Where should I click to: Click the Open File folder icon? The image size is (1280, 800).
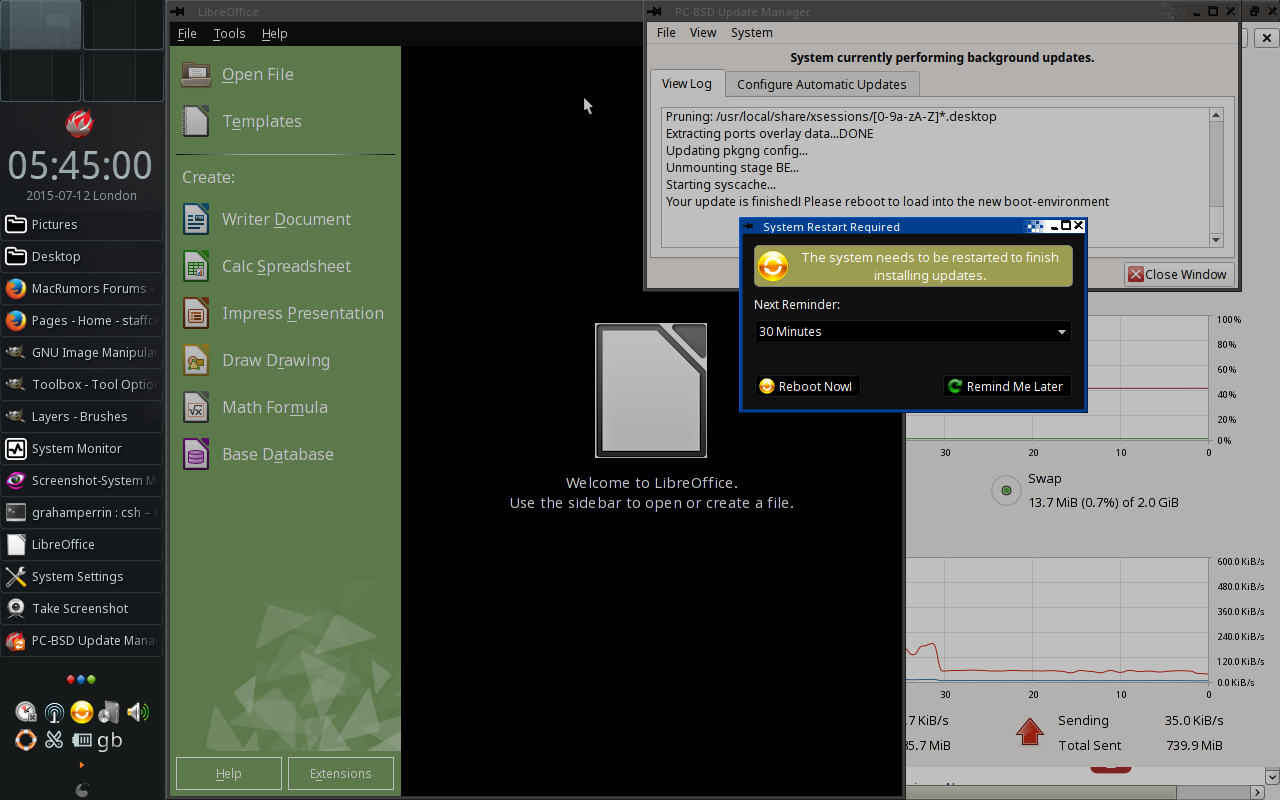click(x=196, y=74)
